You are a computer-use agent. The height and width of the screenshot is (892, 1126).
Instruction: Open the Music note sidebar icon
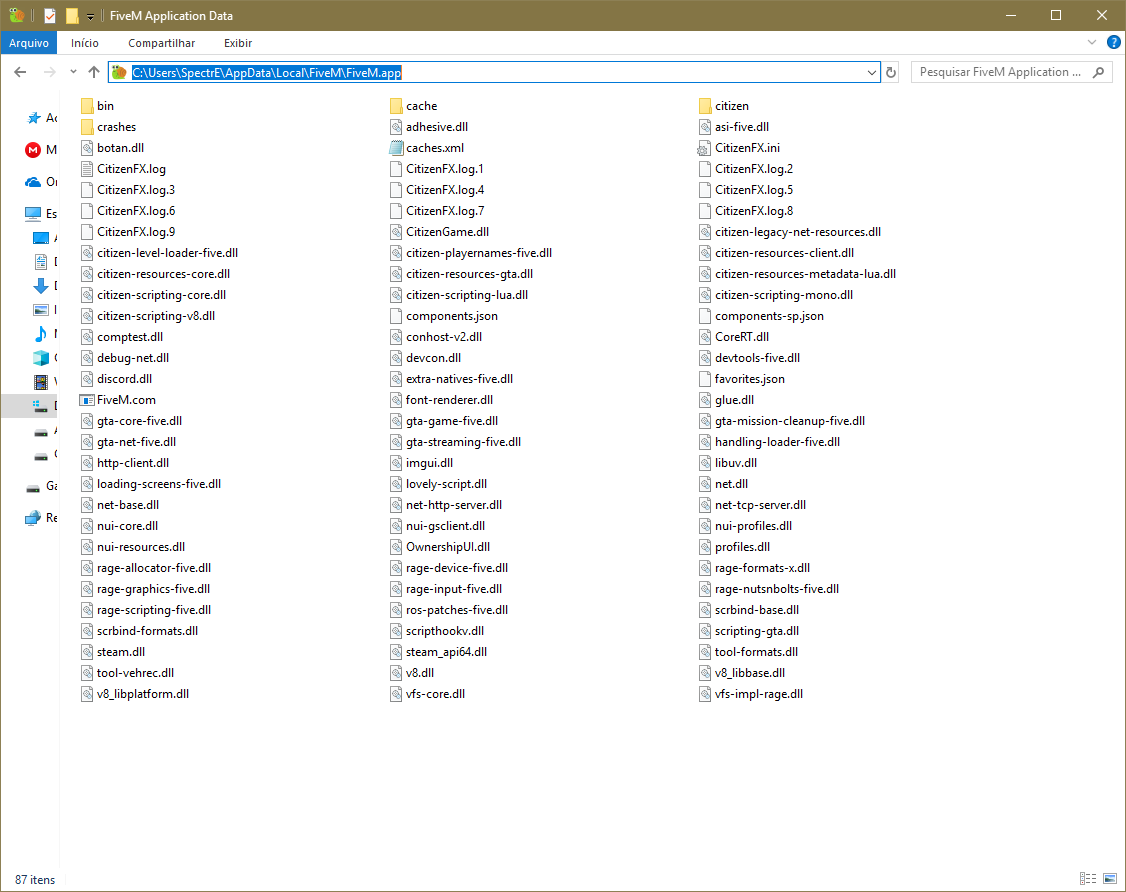coord(41,334)
